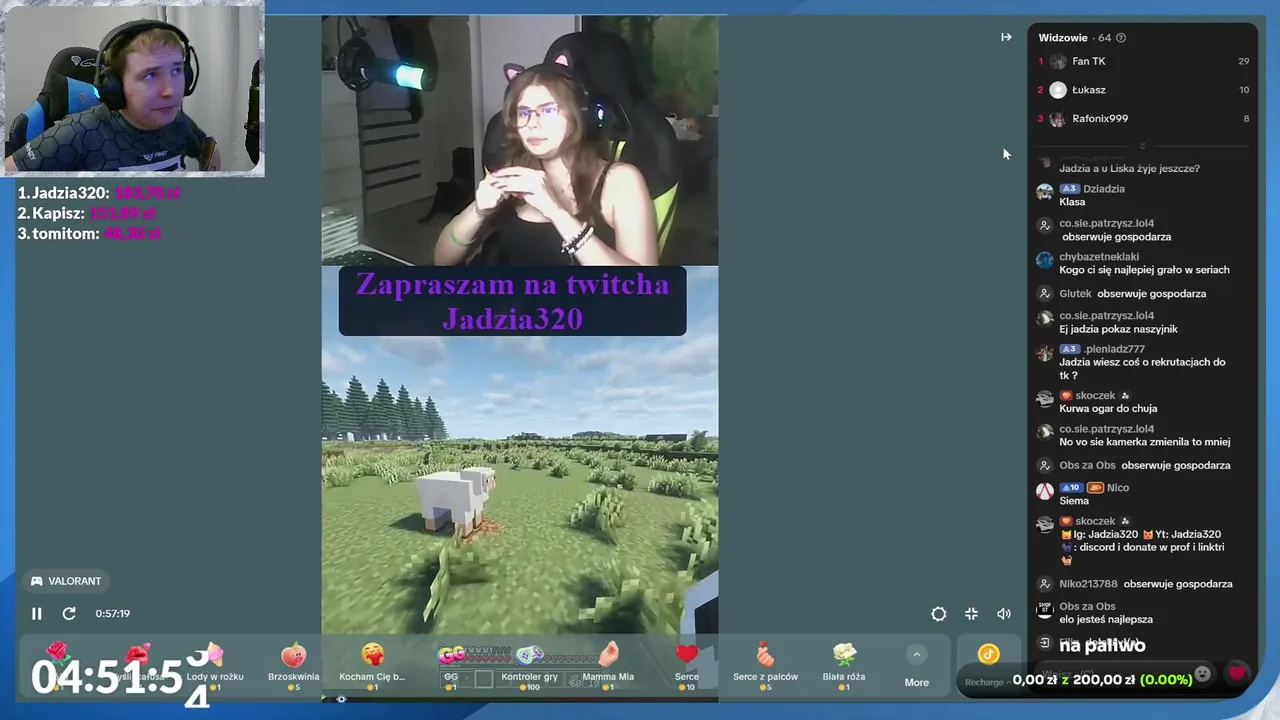Open the VALORANT game tag
Screen dimensions: 1280x720
pos(66,581)
